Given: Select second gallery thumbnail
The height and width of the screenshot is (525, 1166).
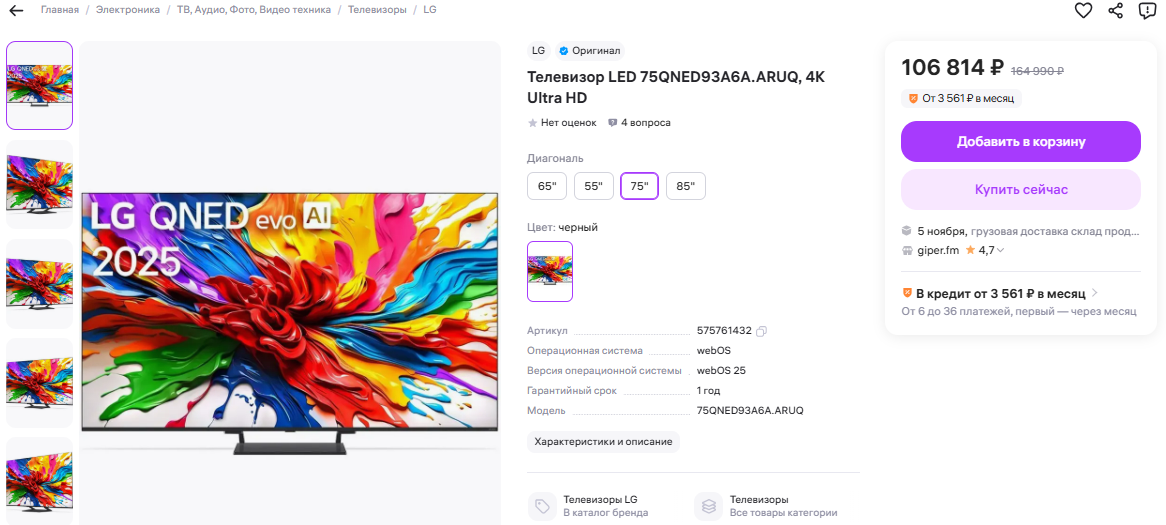Looking at the screenshot, I should tap(39, 184).
